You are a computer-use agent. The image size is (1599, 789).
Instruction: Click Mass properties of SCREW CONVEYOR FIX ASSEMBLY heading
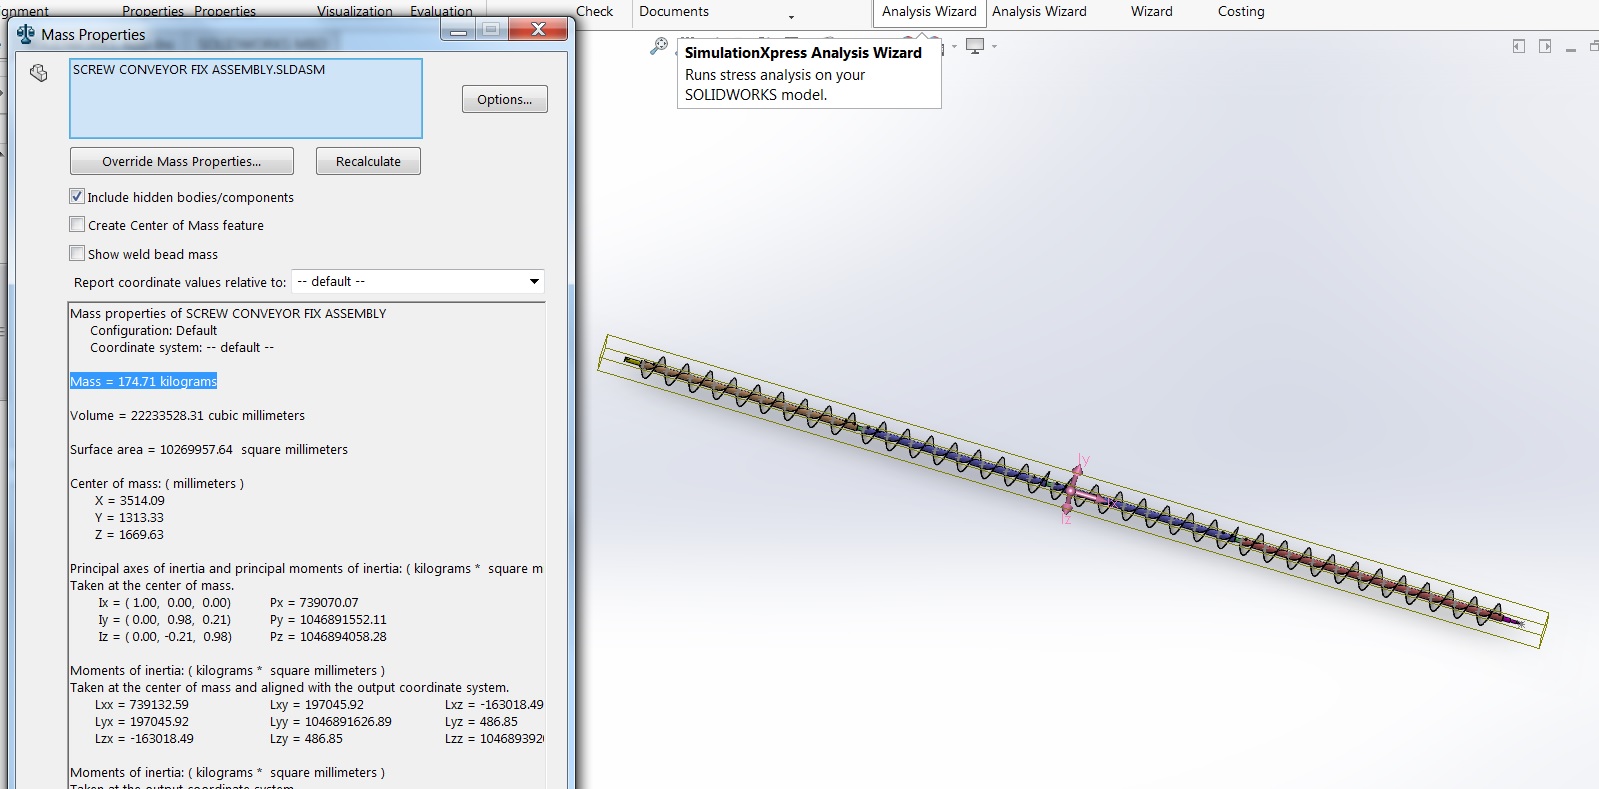[x=228, y=313]
